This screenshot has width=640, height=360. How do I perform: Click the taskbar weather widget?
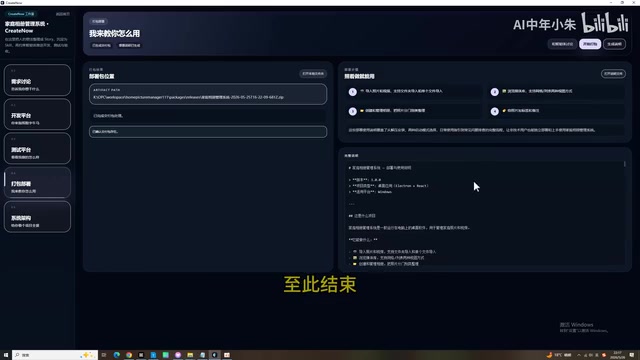[559, 355]
